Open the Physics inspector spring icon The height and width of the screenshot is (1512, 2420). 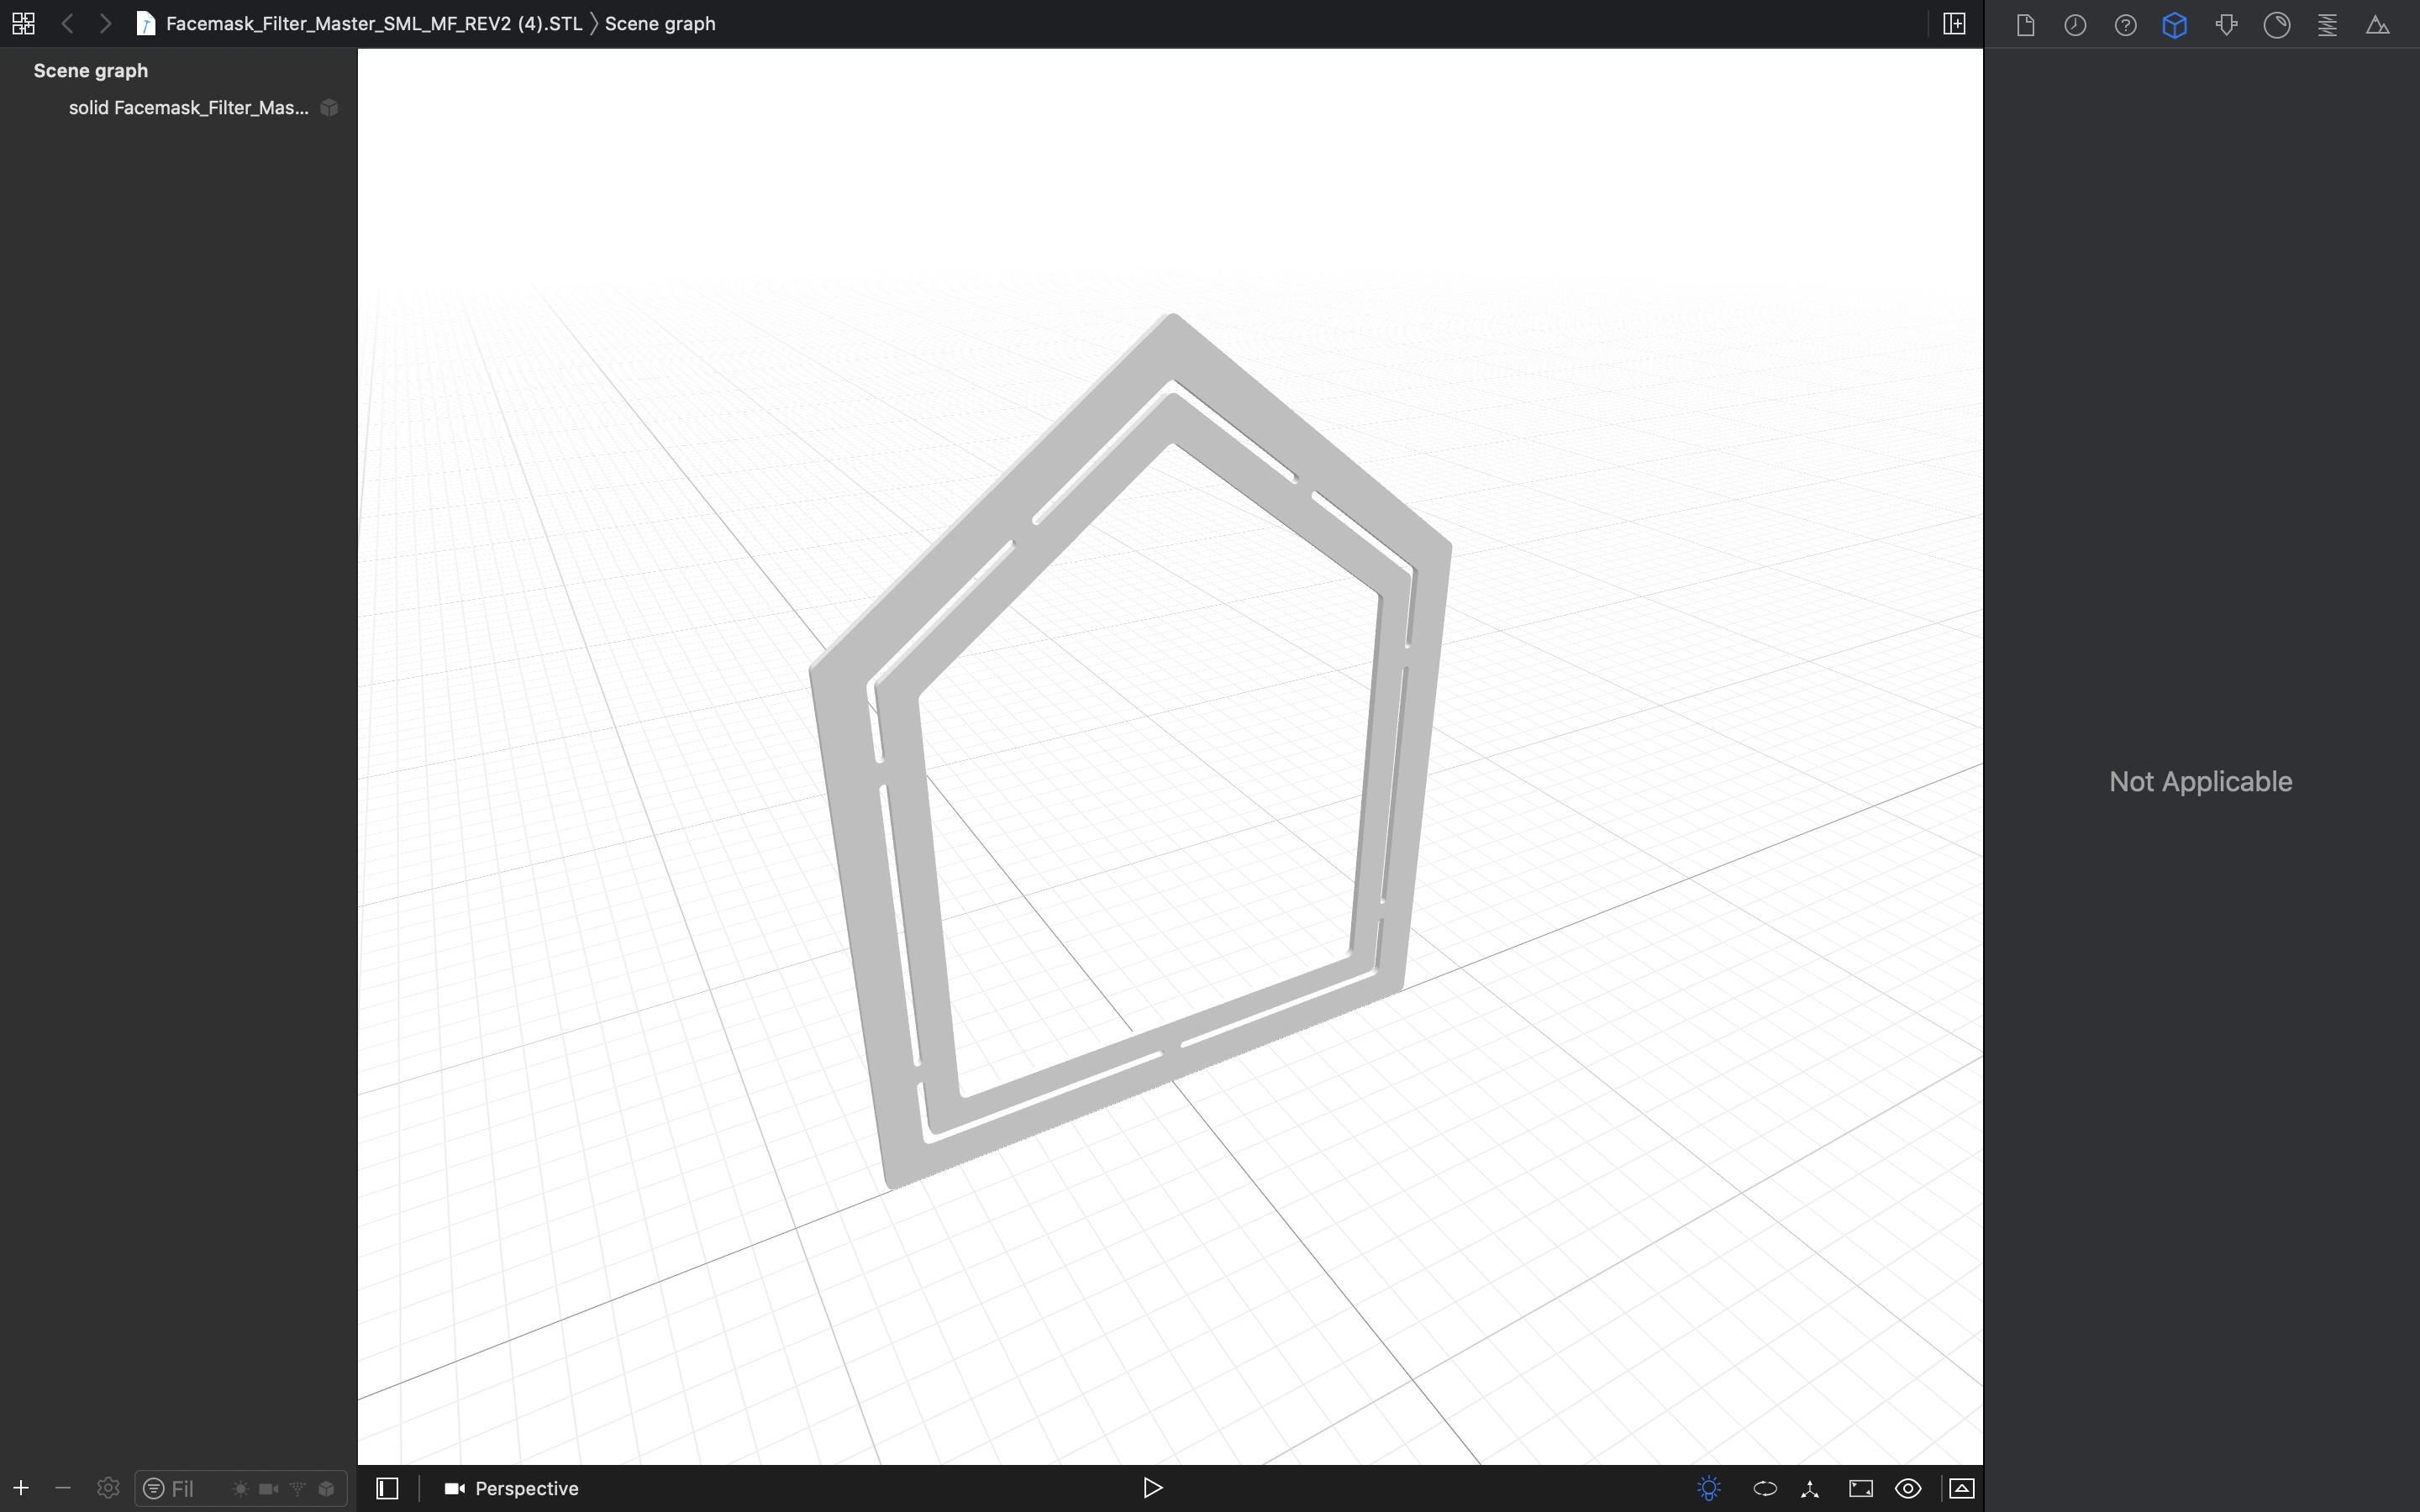click(x=2327, y=25)
